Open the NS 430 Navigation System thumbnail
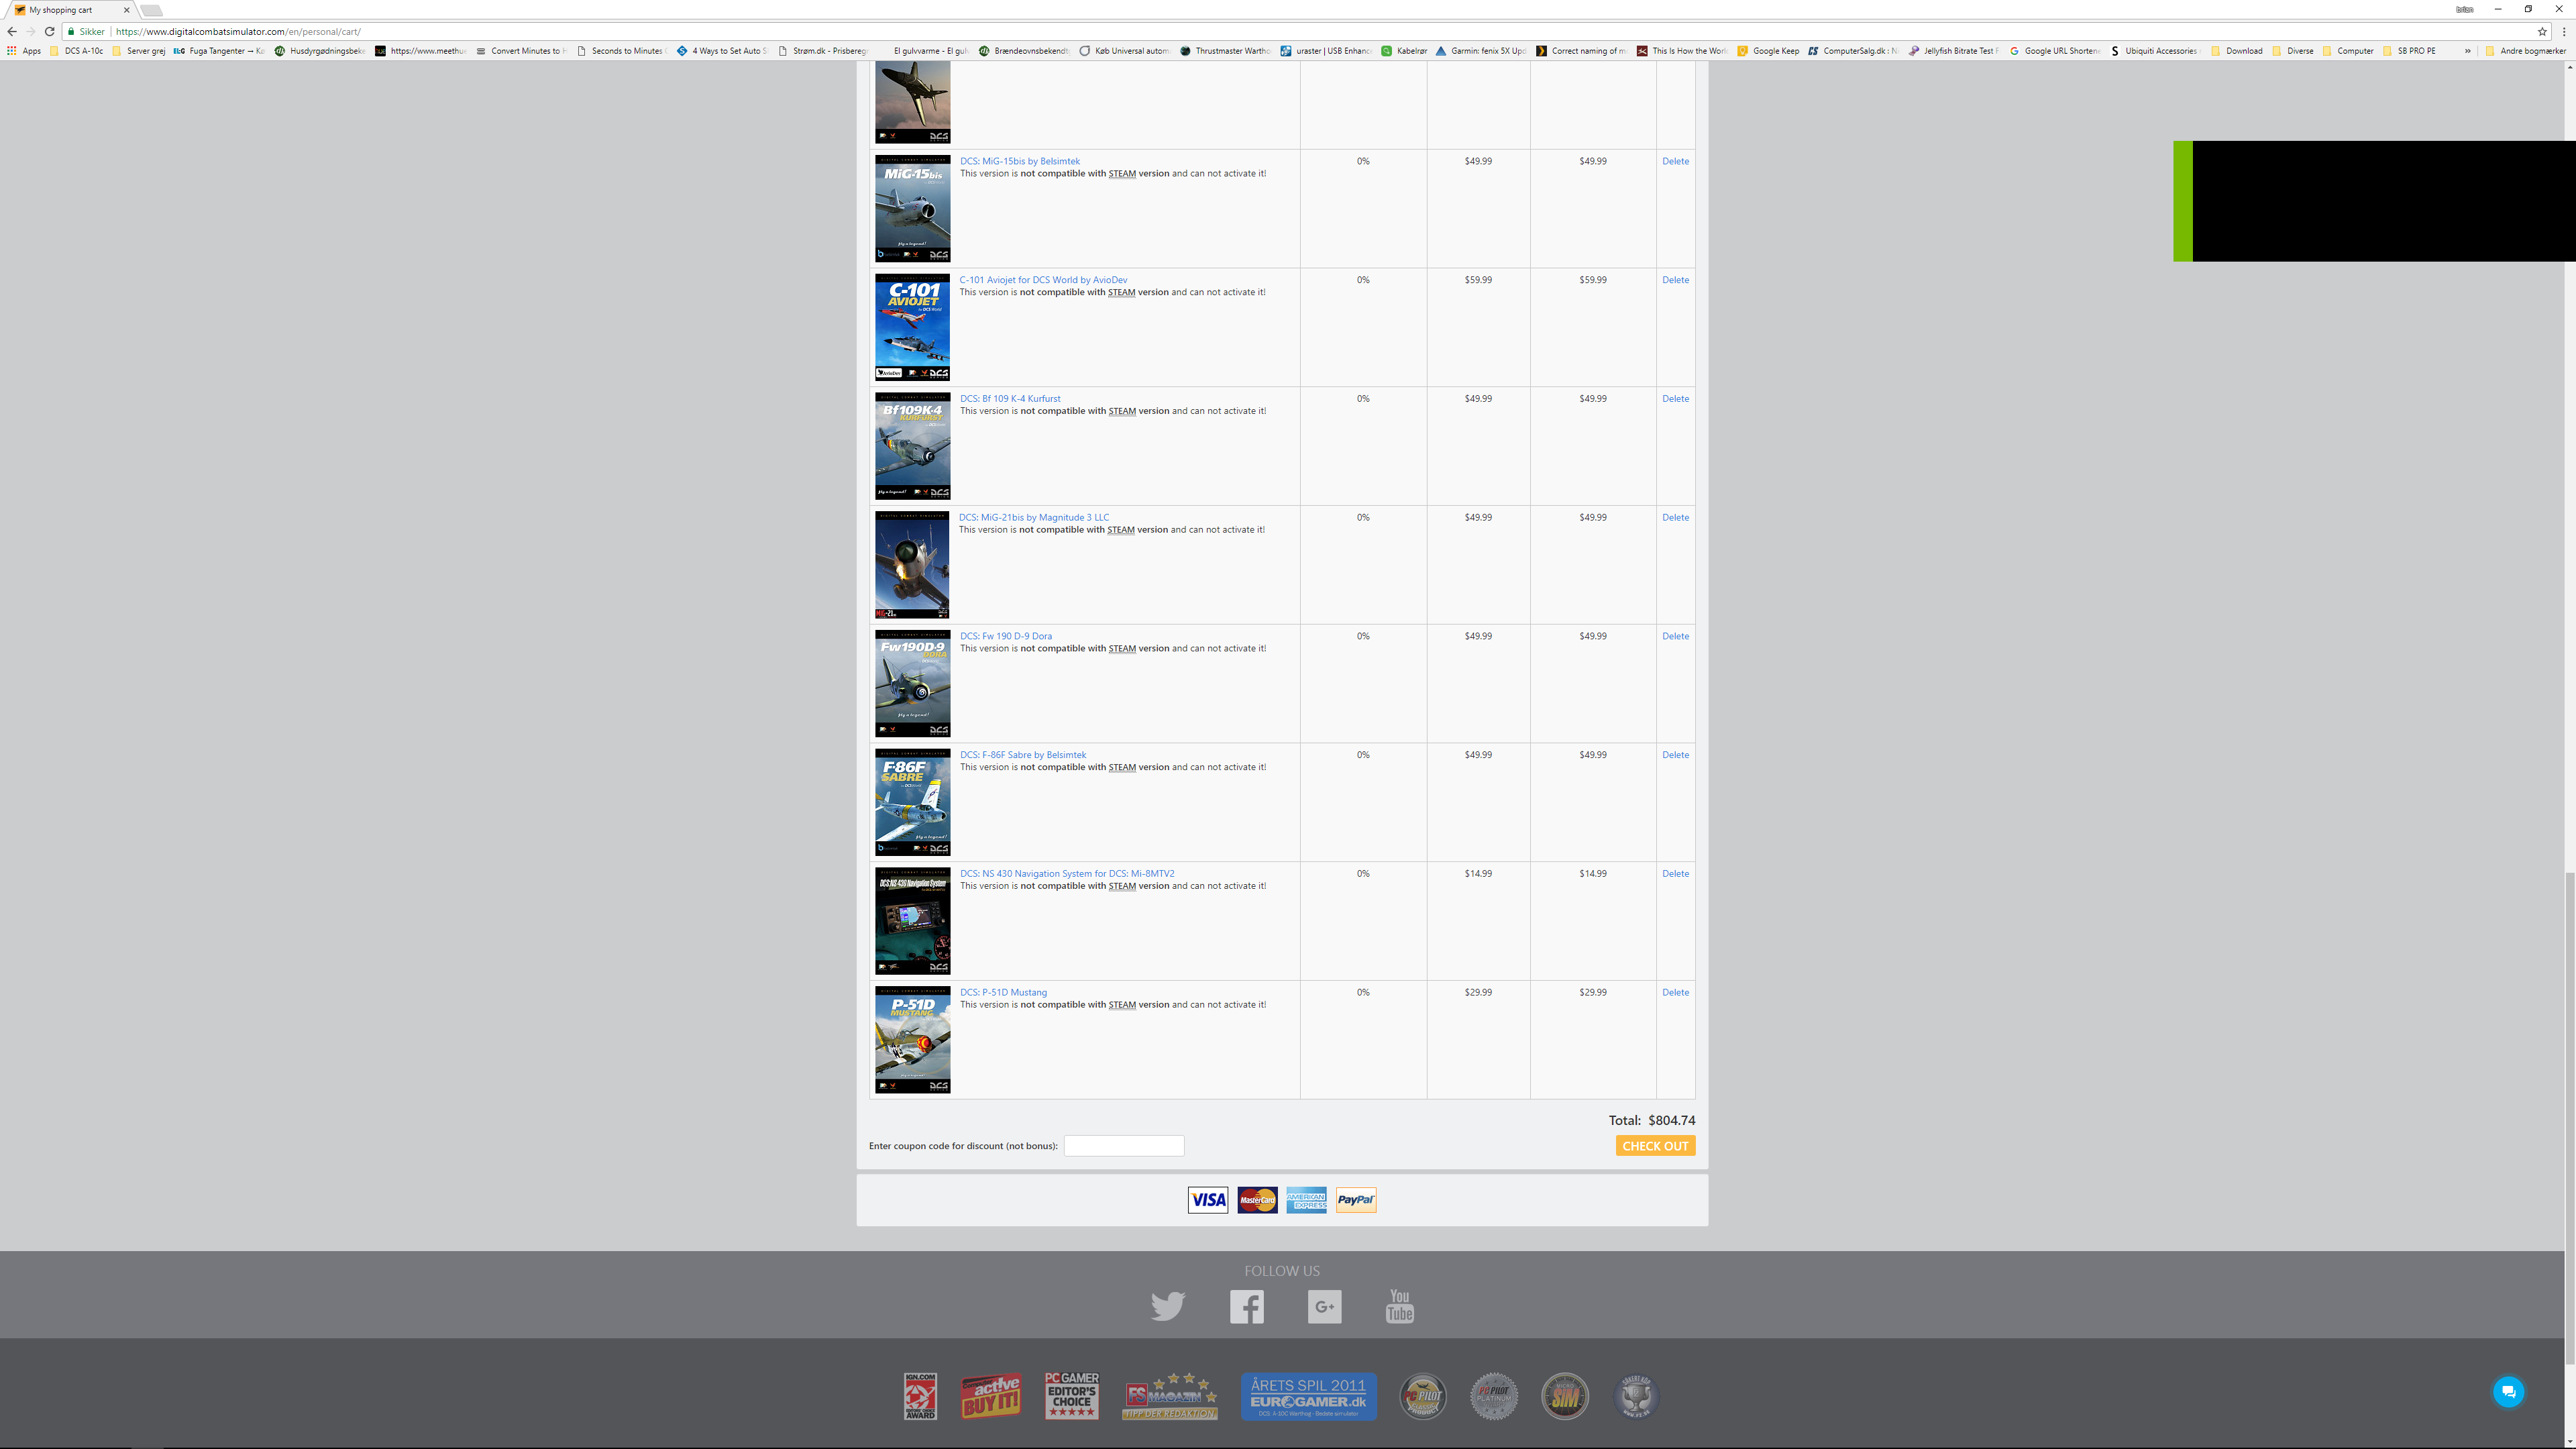This screenshot has height=1449, width=2576. click(912, 921)
